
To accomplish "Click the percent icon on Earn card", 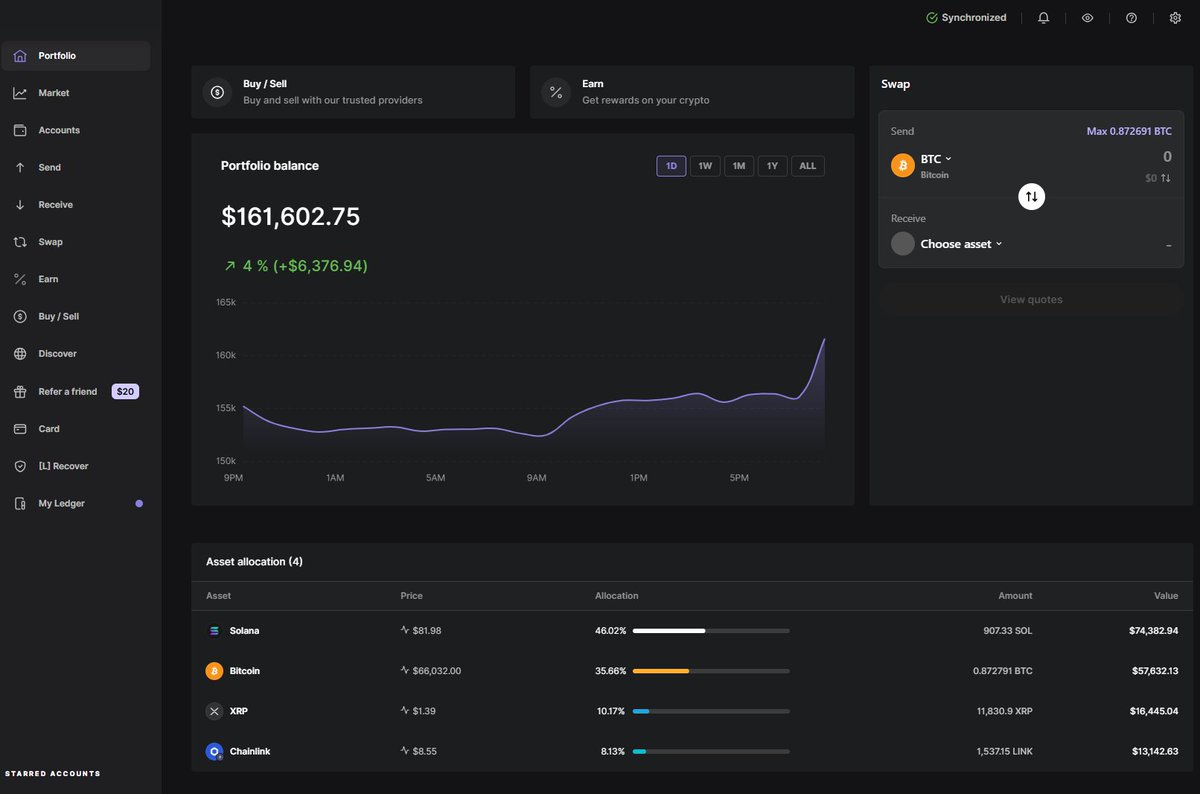I will tap(555, 92).
